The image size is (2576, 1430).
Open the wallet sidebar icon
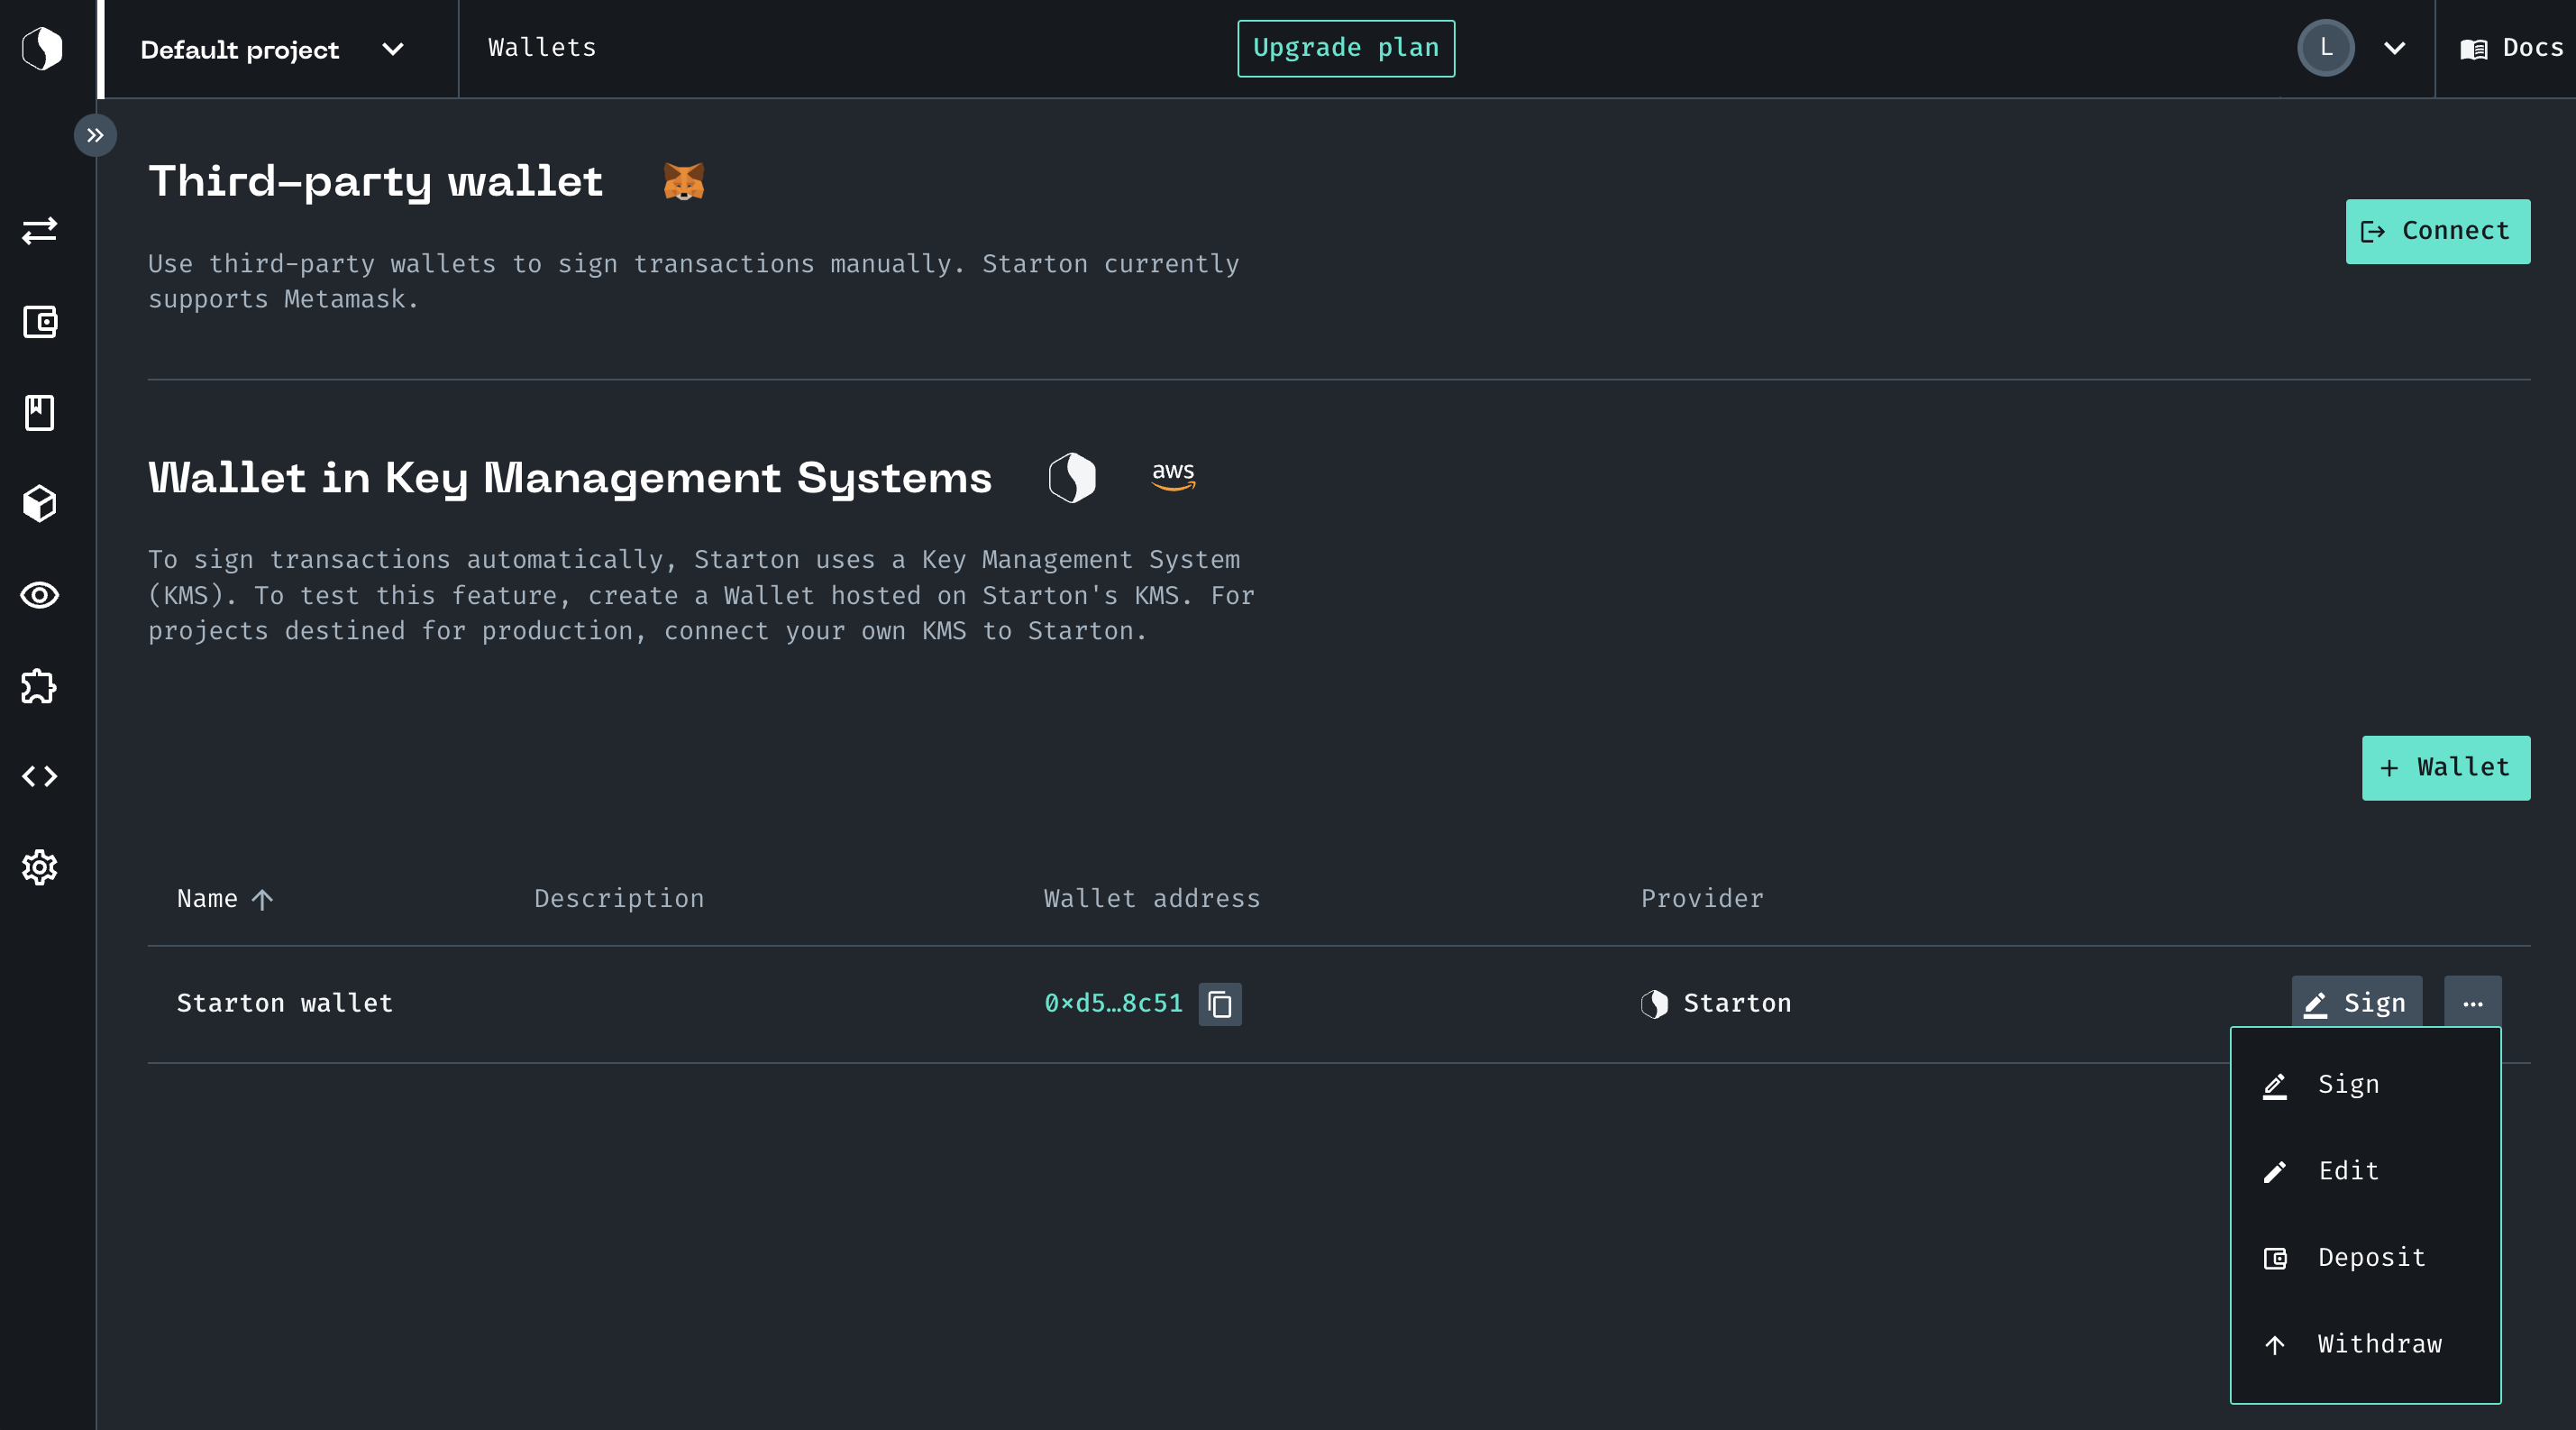[x=40, y=322]
